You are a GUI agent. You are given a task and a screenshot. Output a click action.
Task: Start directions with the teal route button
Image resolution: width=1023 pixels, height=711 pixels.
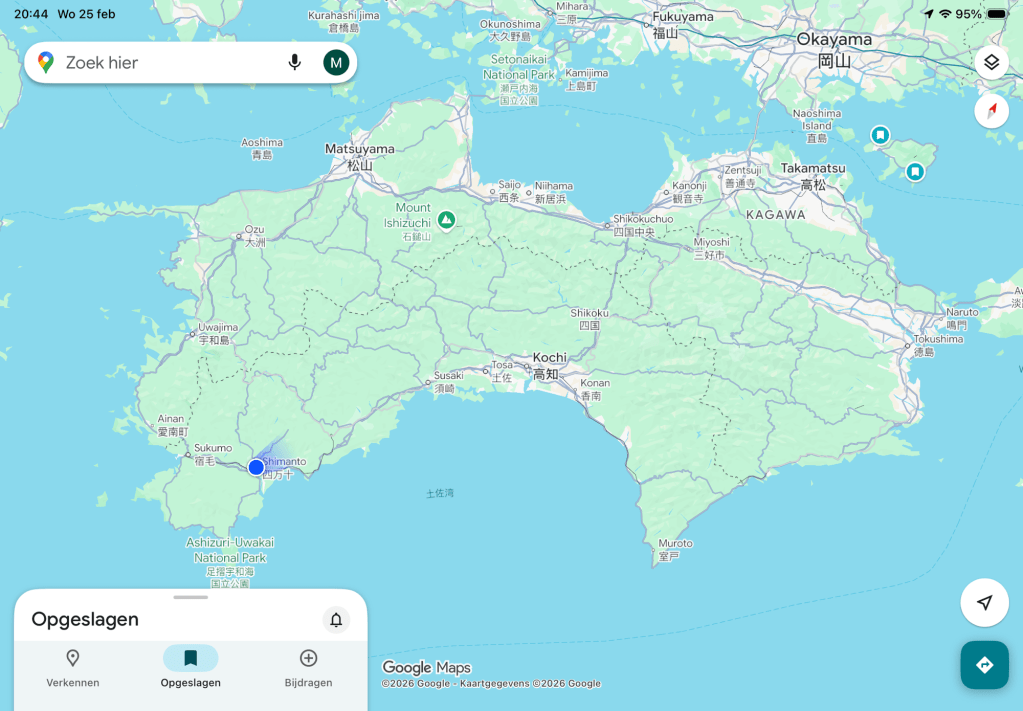click(984, 665)
